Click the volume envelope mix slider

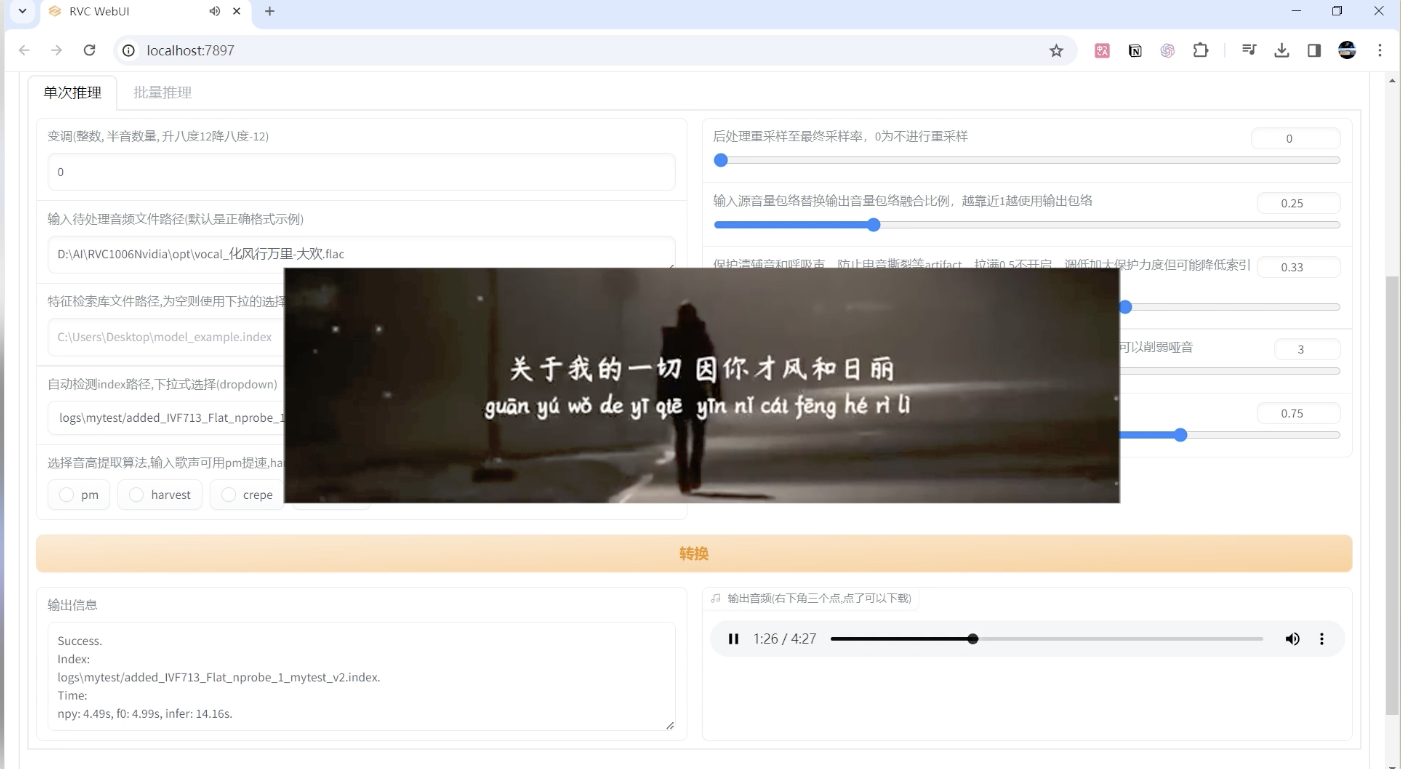1027,225
